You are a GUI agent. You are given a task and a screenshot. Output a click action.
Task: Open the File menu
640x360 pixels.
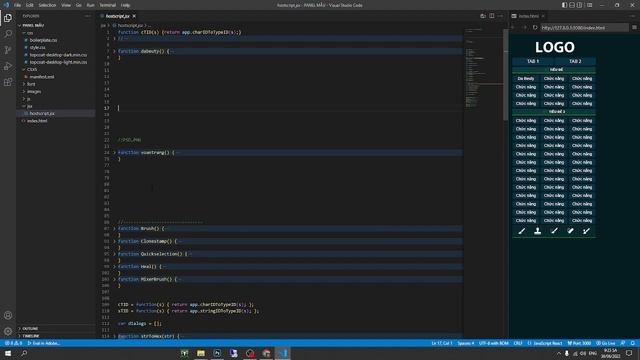17,5
